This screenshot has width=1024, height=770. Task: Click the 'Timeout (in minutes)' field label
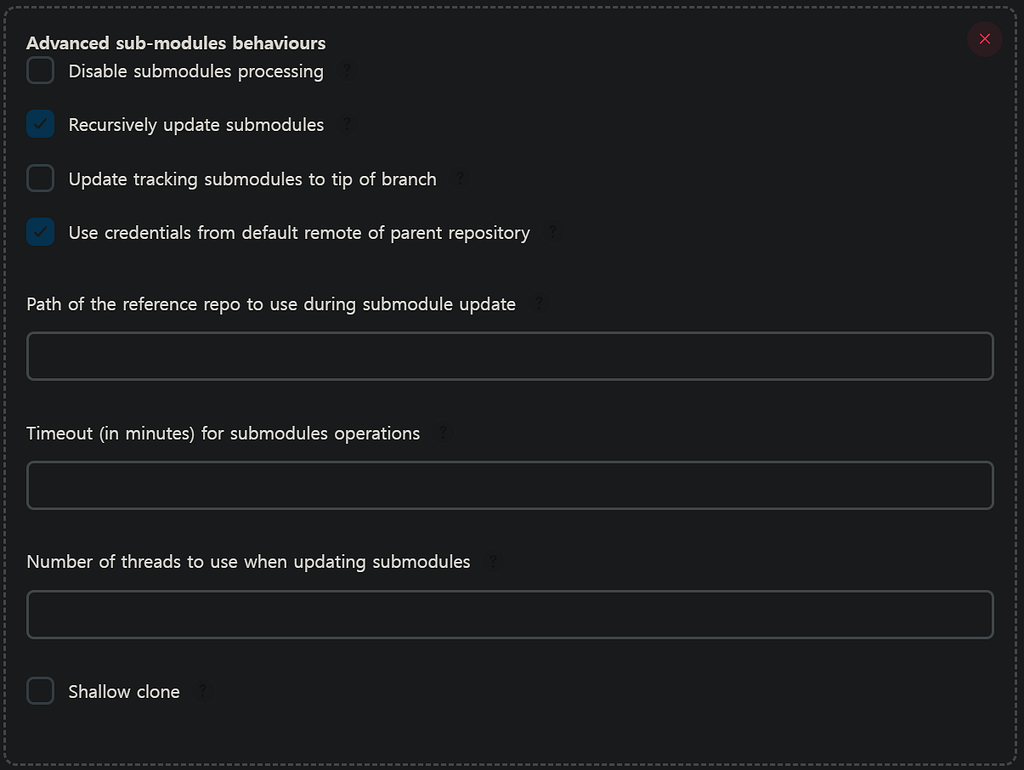pyautogui.click(x=223, y=433)
